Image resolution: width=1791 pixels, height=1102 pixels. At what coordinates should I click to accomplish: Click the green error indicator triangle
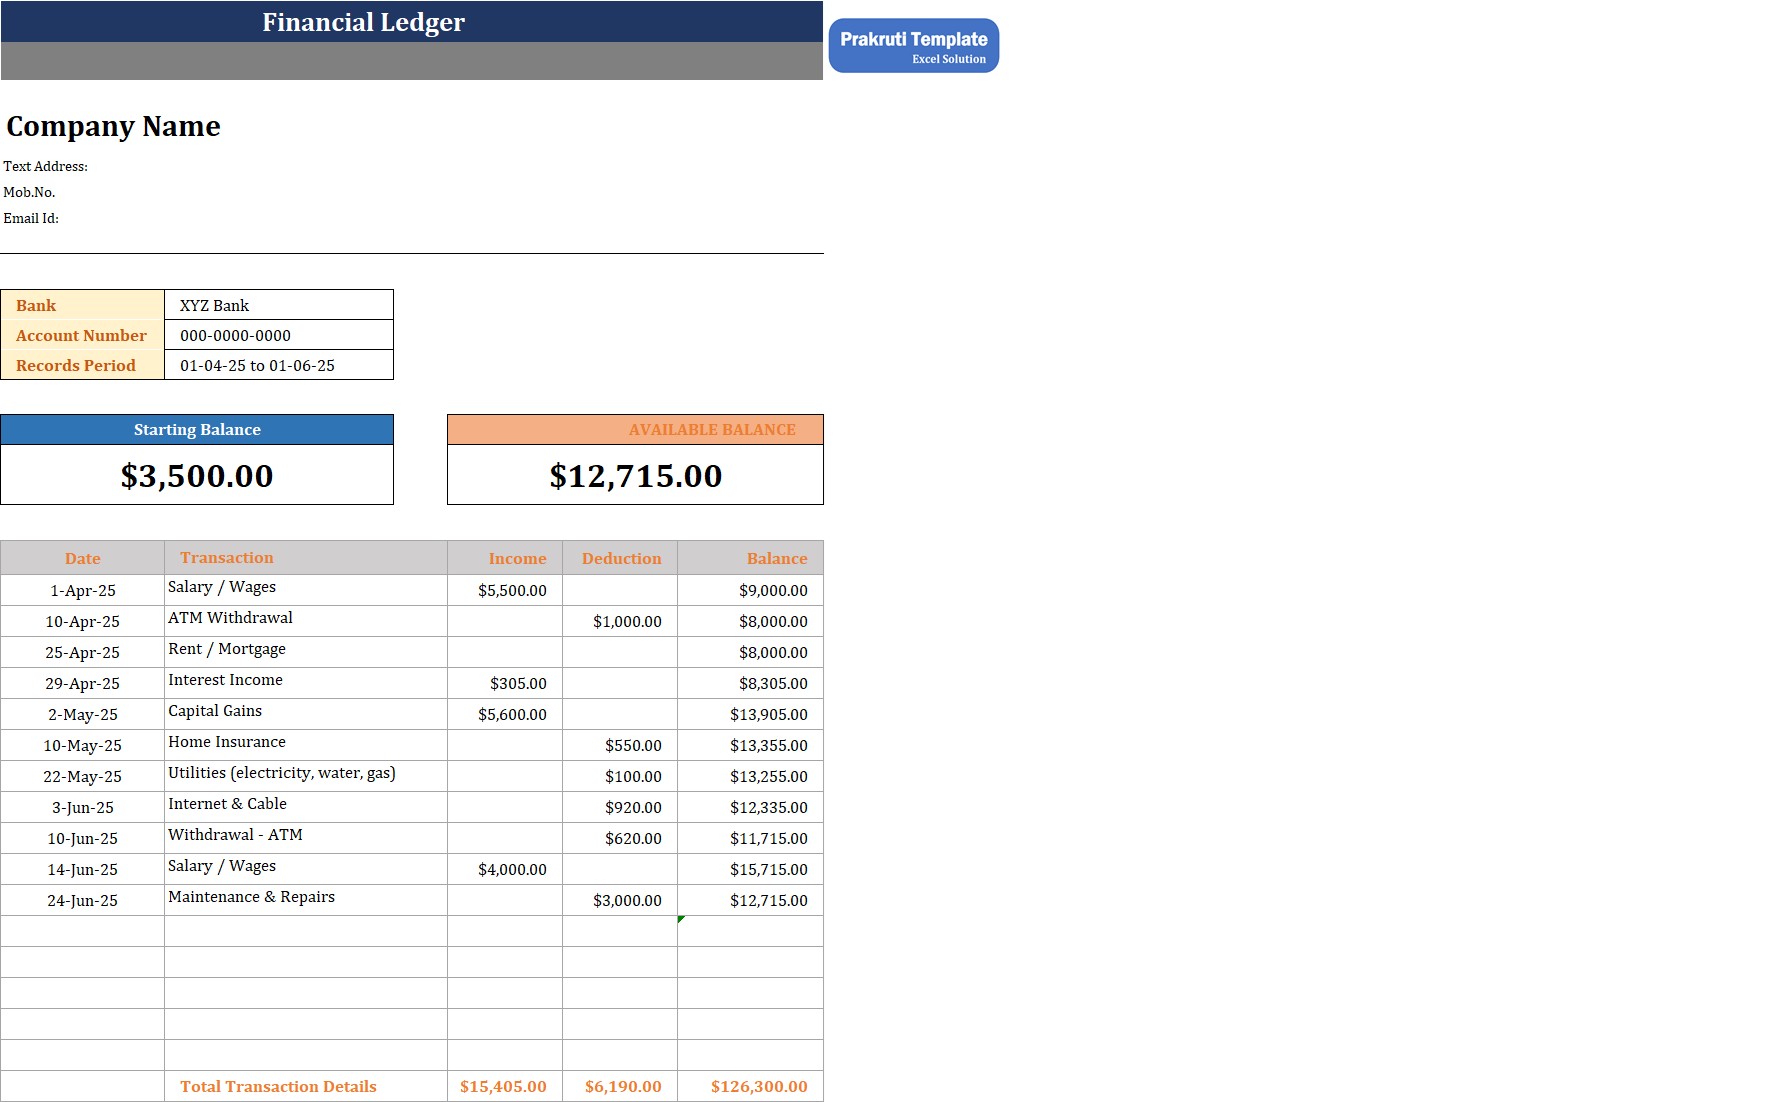(681, 919)
